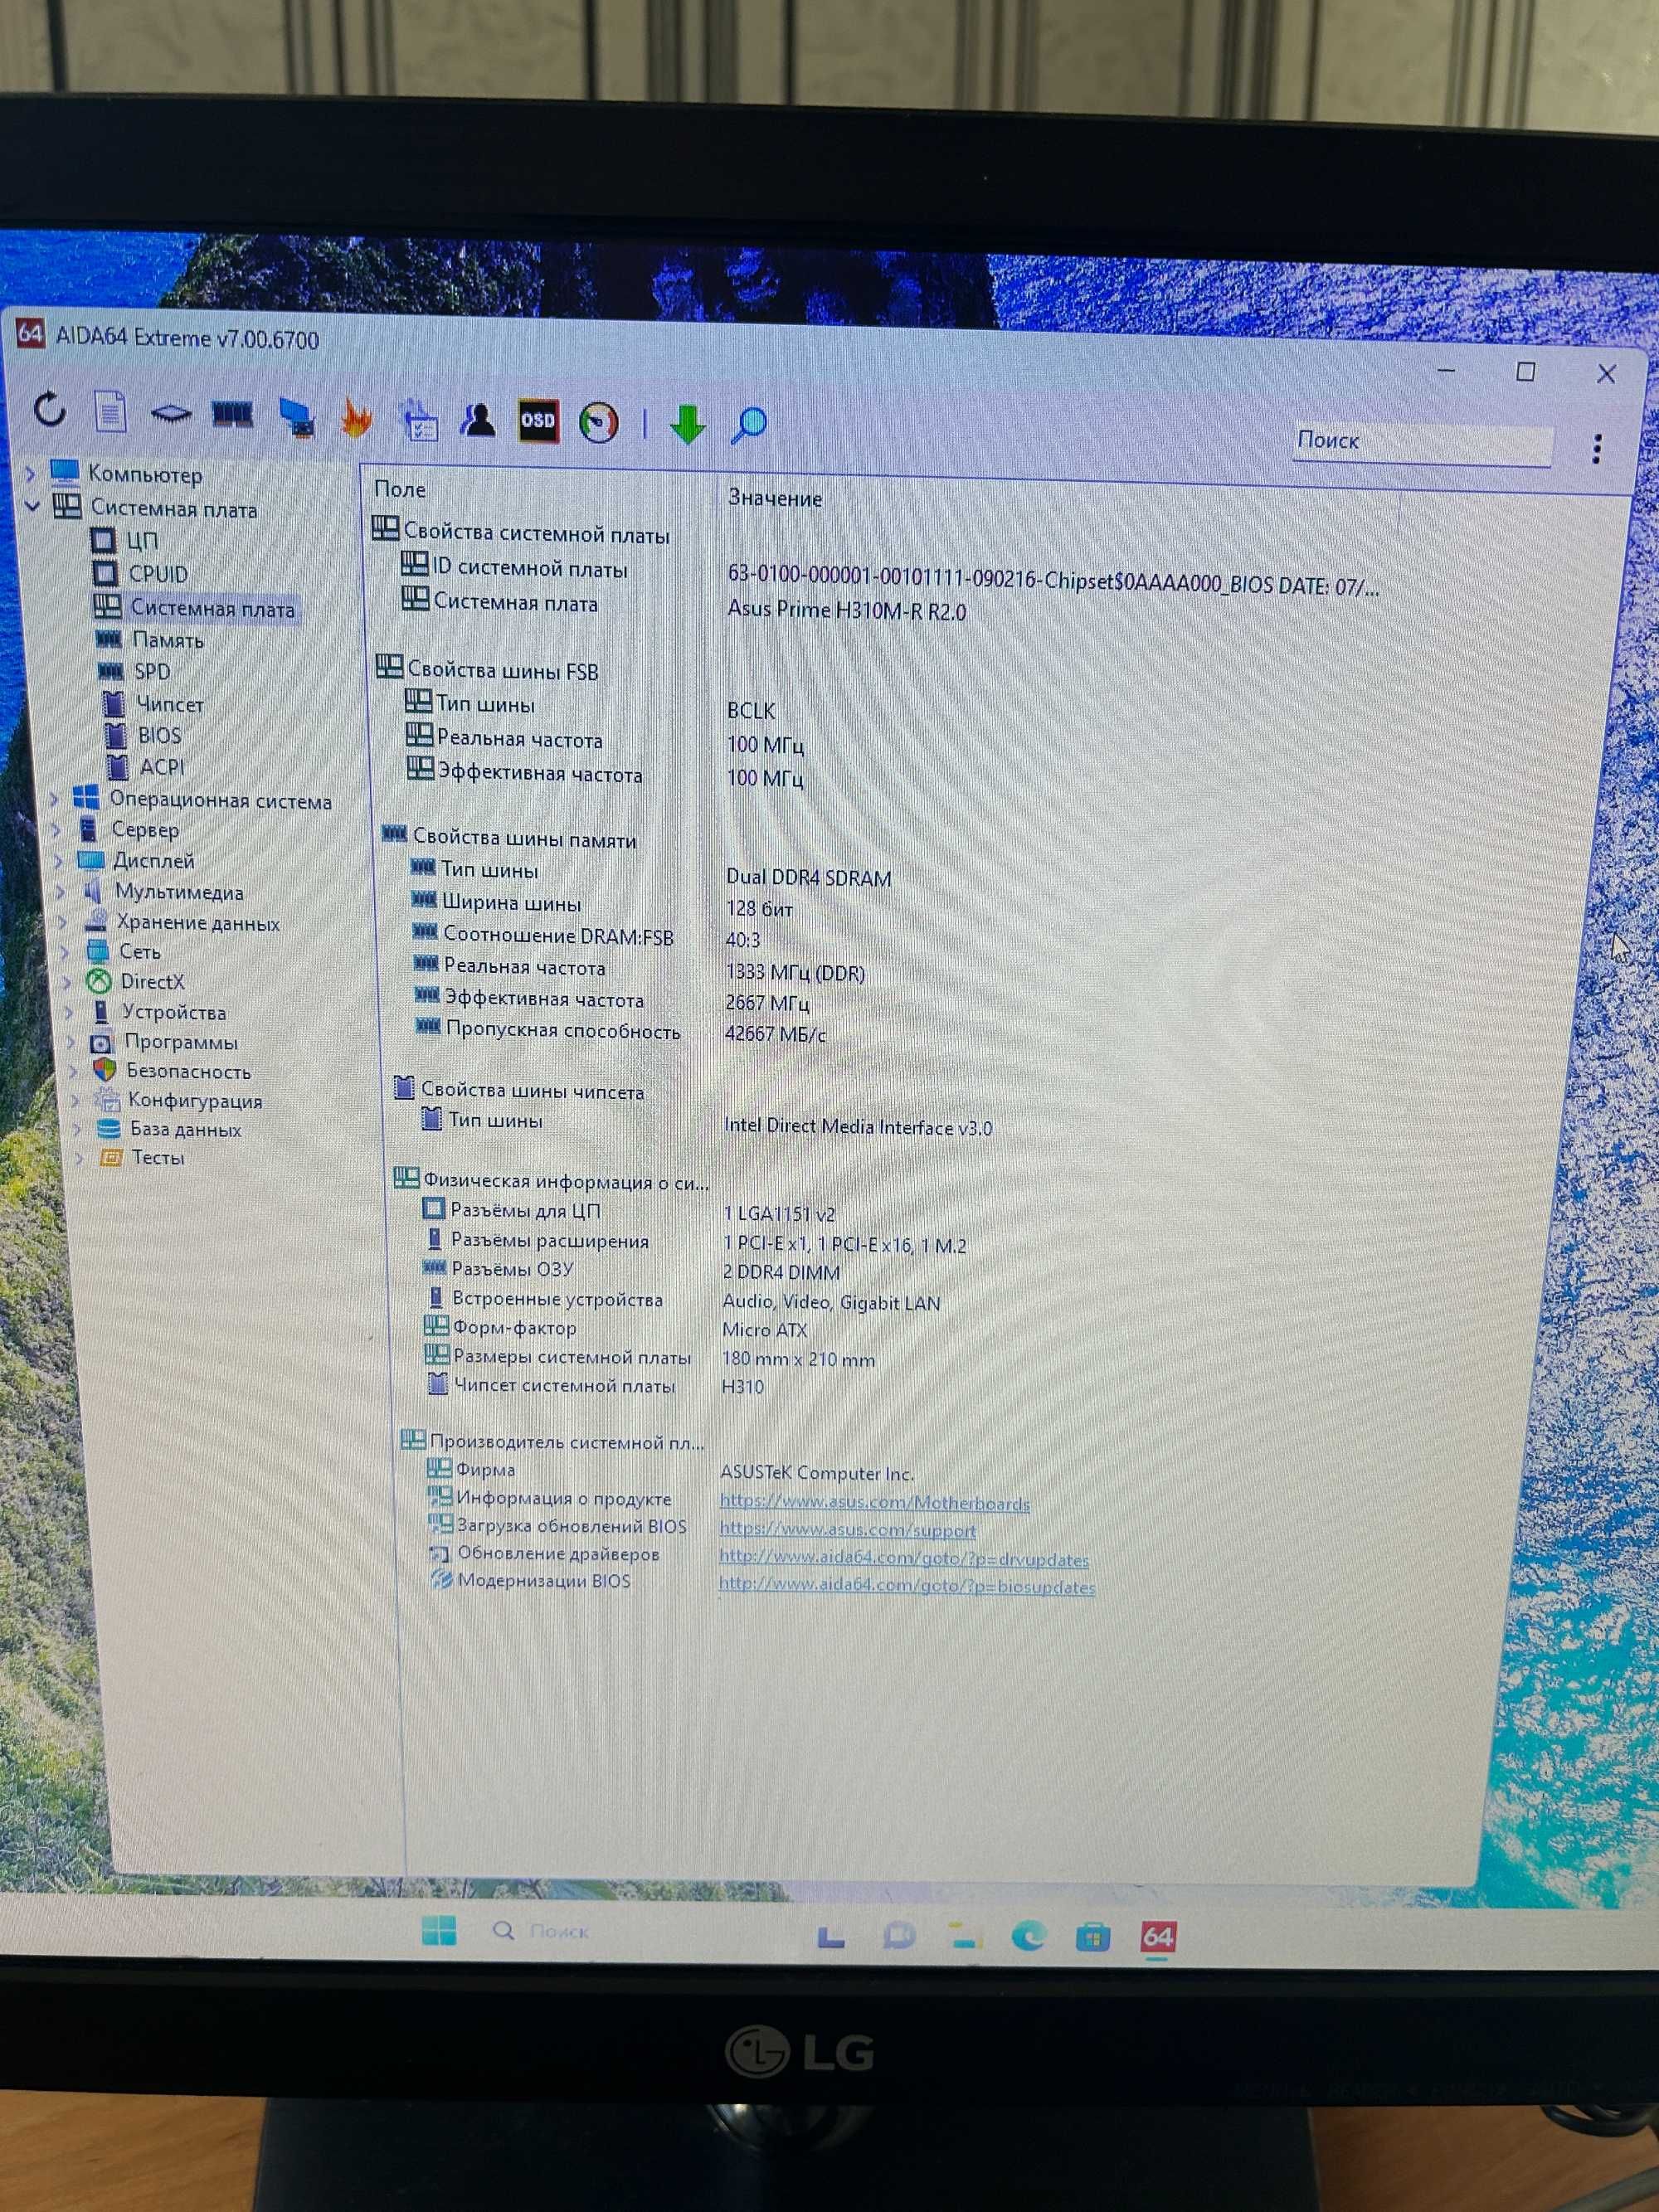Open the aida64 drvupdates link
Image resolution: width=1659 pixels, height=2212 pixels.
pos(903,1559)
